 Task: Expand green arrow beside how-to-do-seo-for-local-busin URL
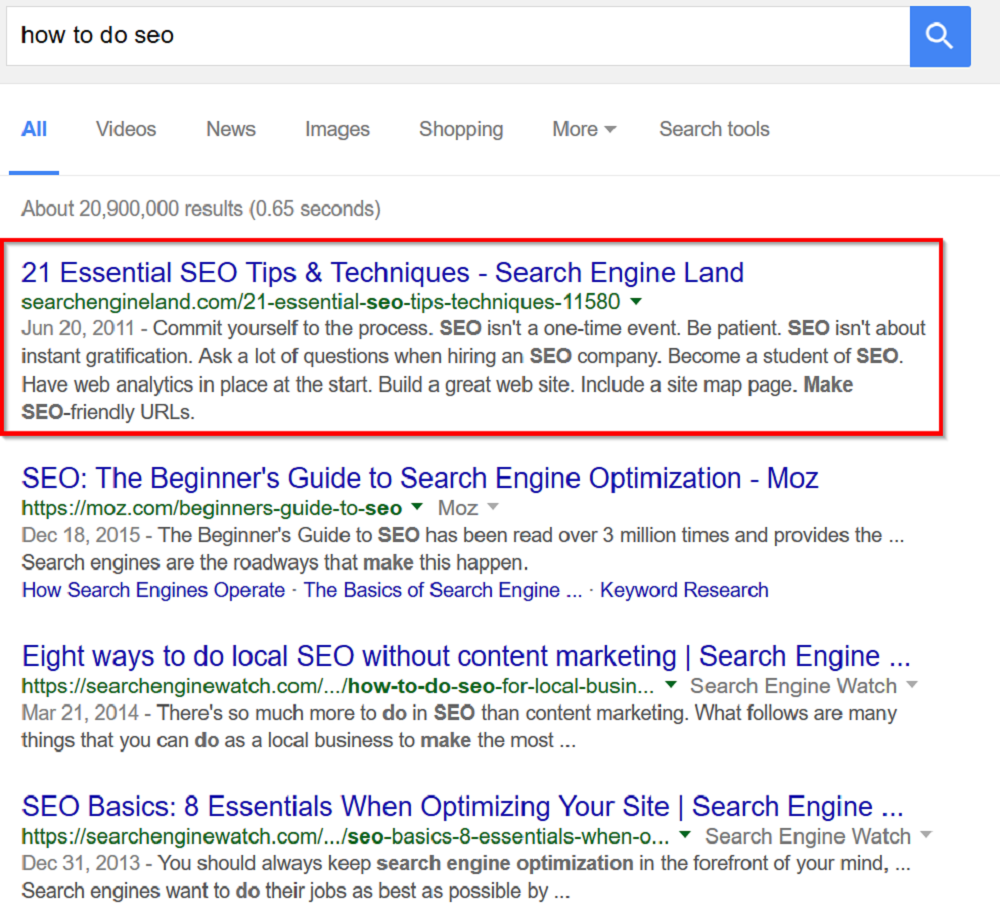click(671, 685)
